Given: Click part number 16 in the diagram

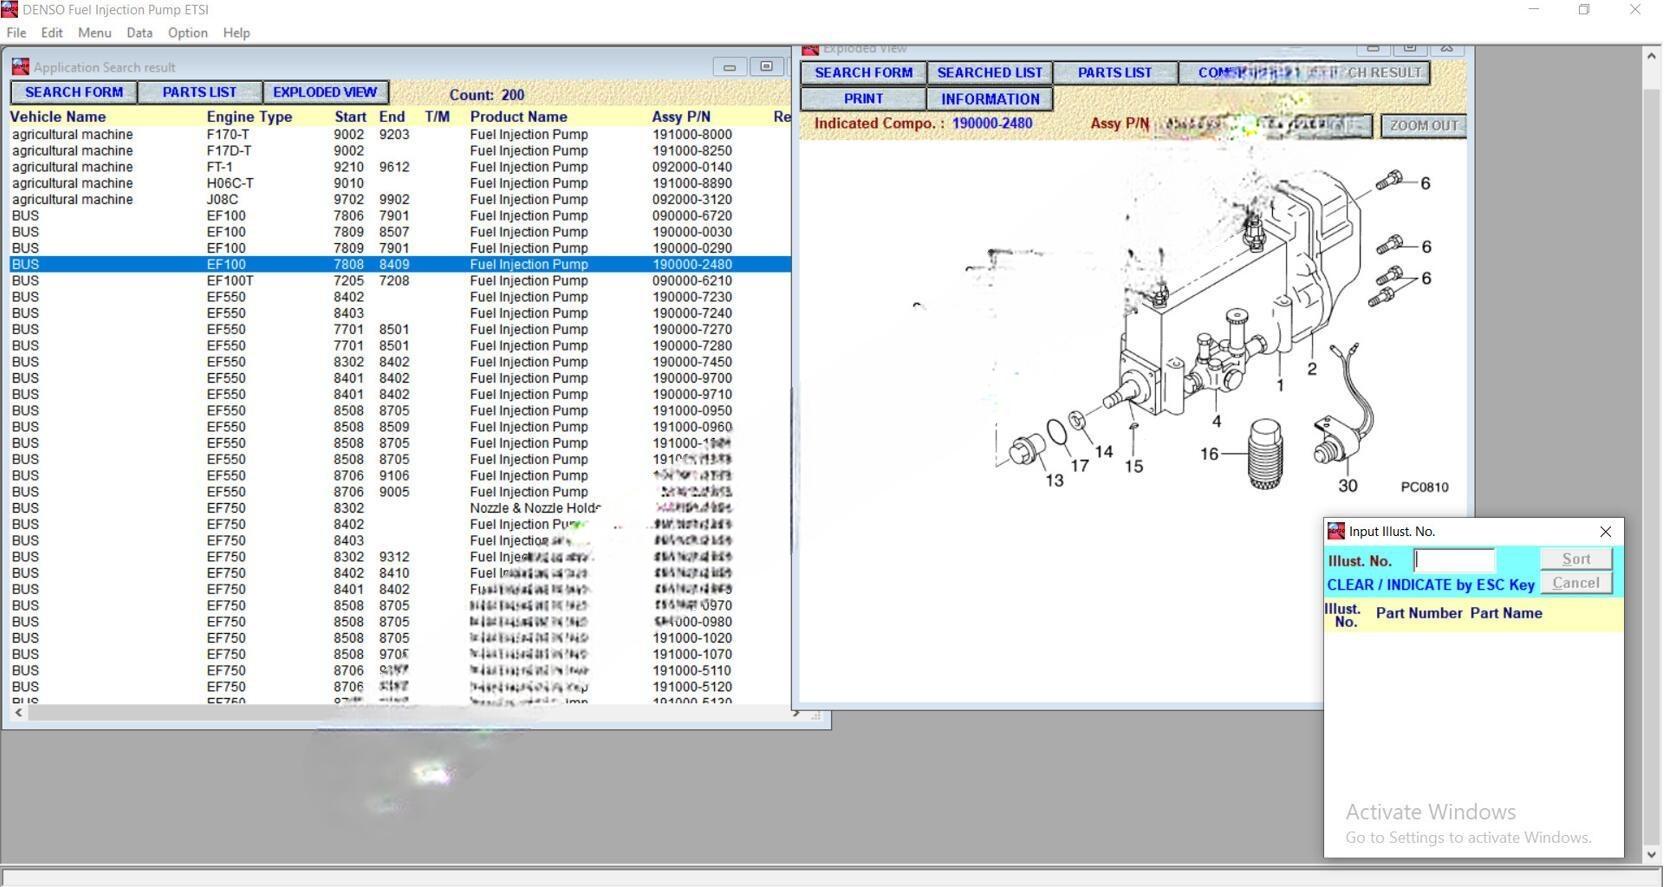Looking at the screenshot, I should pos(1209,454).
